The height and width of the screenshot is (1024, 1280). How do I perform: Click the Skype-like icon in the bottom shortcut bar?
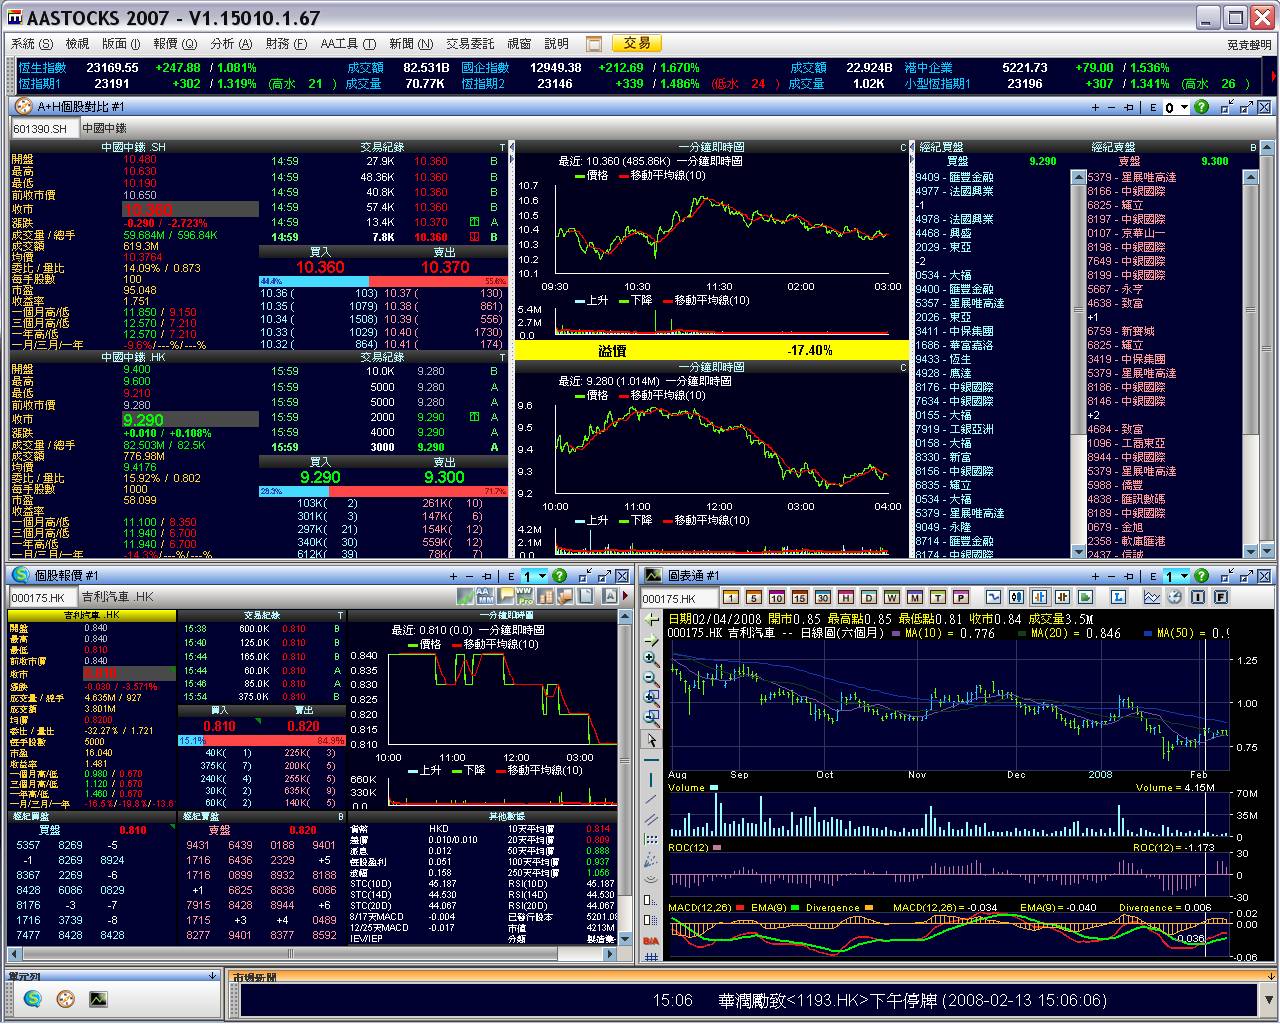(33, 998)
